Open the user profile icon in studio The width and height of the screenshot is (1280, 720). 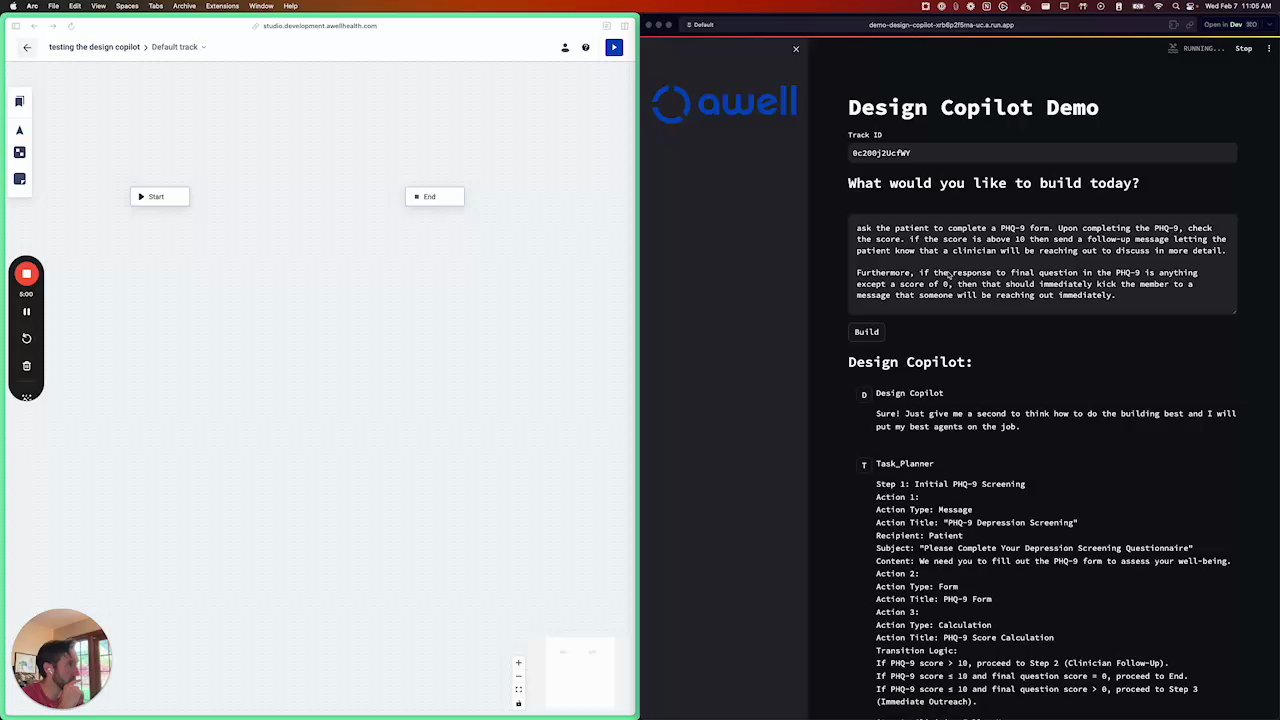pos(565,47)
